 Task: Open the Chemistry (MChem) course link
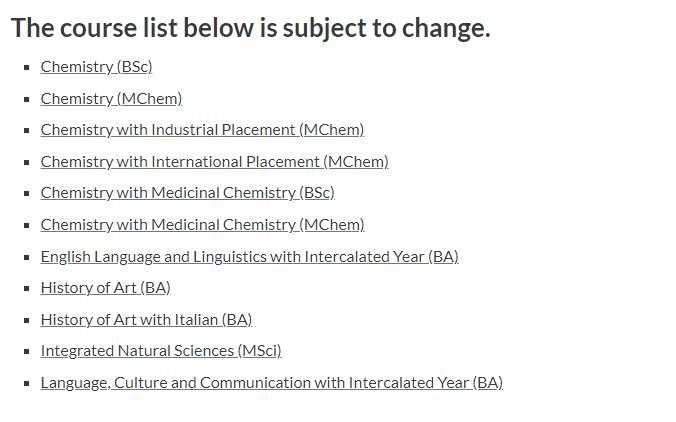(x=111, y=99)
